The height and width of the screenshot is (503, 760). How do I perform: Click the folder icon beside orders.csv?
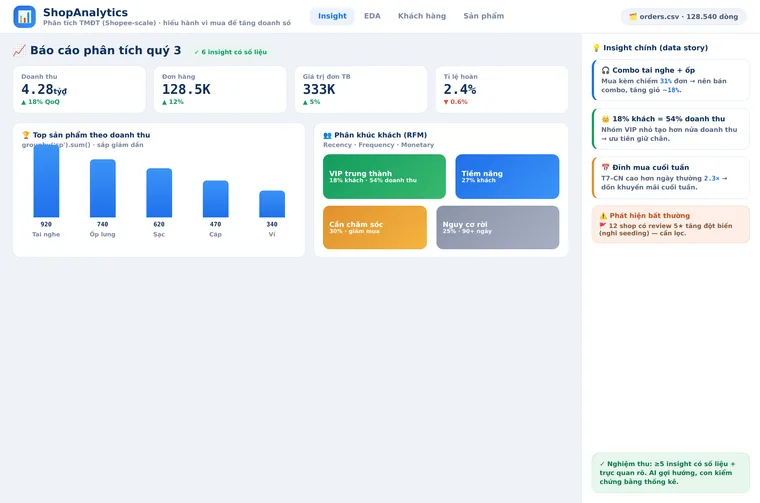[x=633, y=16]
